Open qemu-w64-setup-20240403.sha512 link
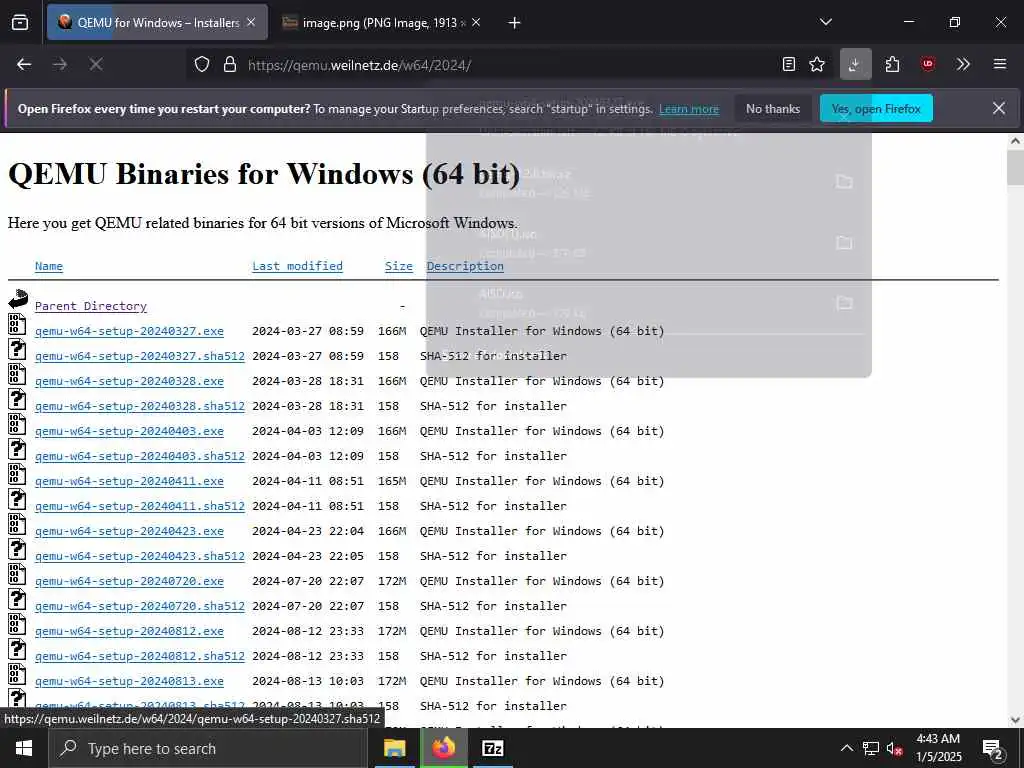The image size is (1024, 768). [x=140, y=456]
